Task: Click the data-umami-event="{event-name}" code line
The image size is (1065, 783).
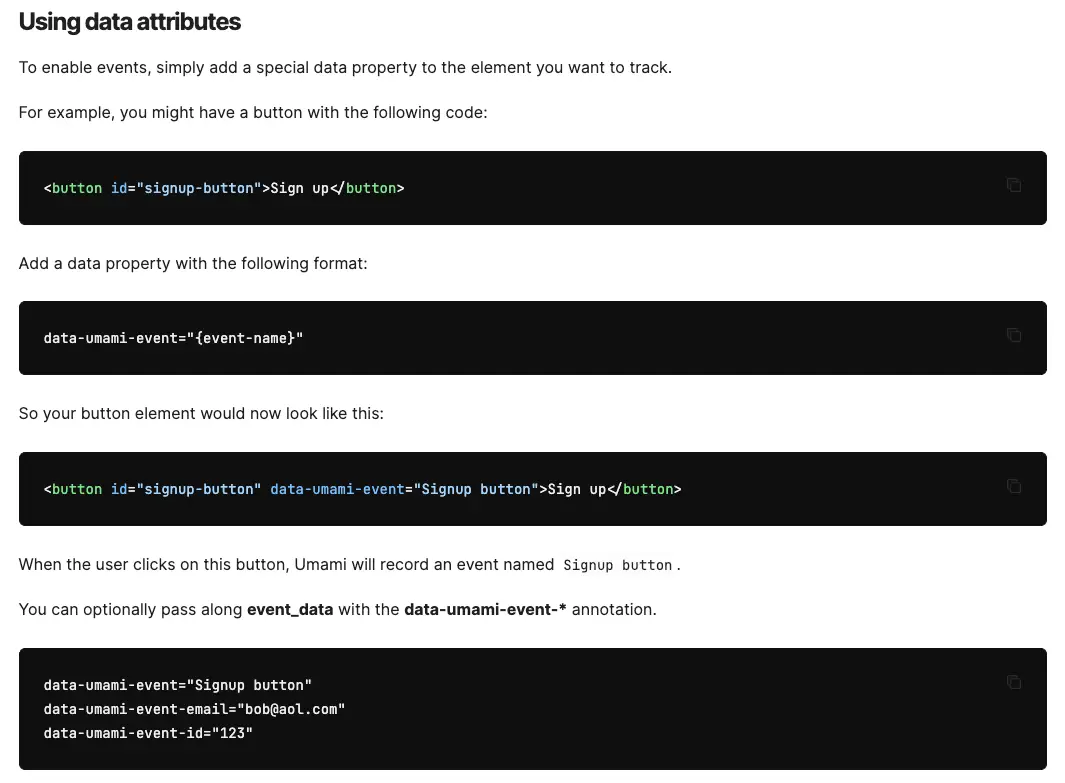Action: (173, 338)
